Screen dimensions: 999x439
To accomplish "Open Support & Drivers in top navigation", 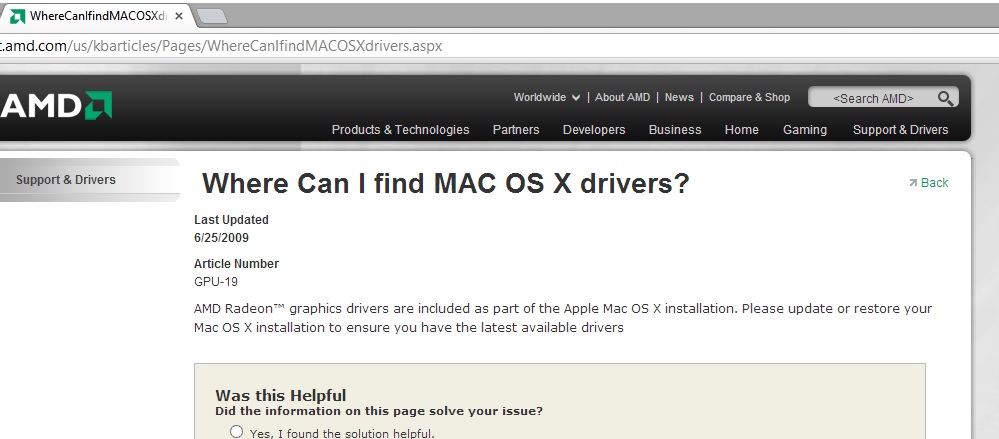I will tap(900, 130).
